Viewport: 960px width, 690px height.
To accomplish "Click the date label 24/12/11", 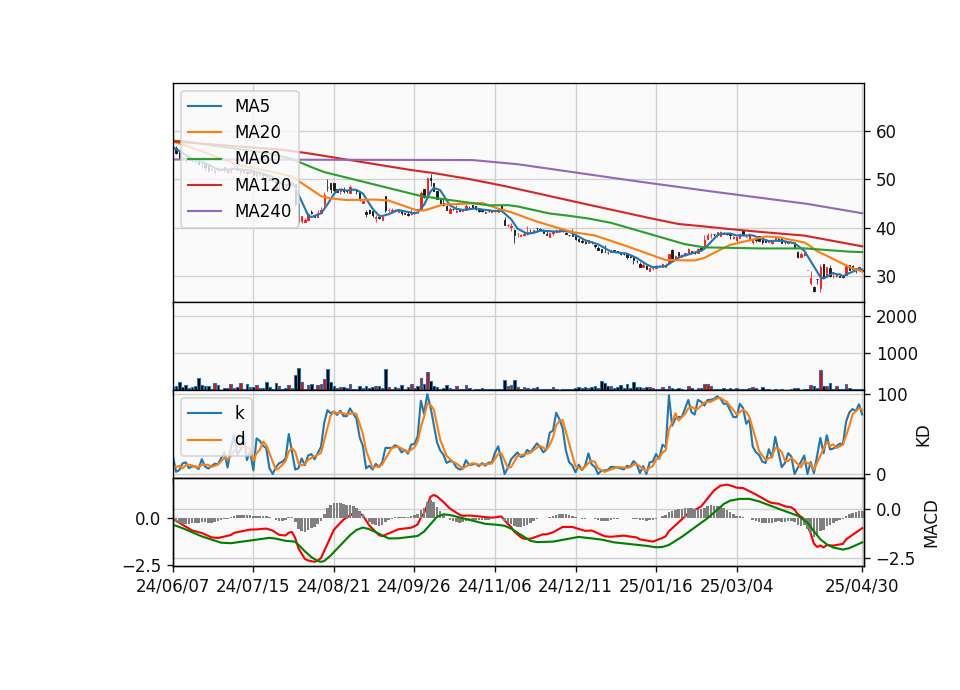I will 575,586.
